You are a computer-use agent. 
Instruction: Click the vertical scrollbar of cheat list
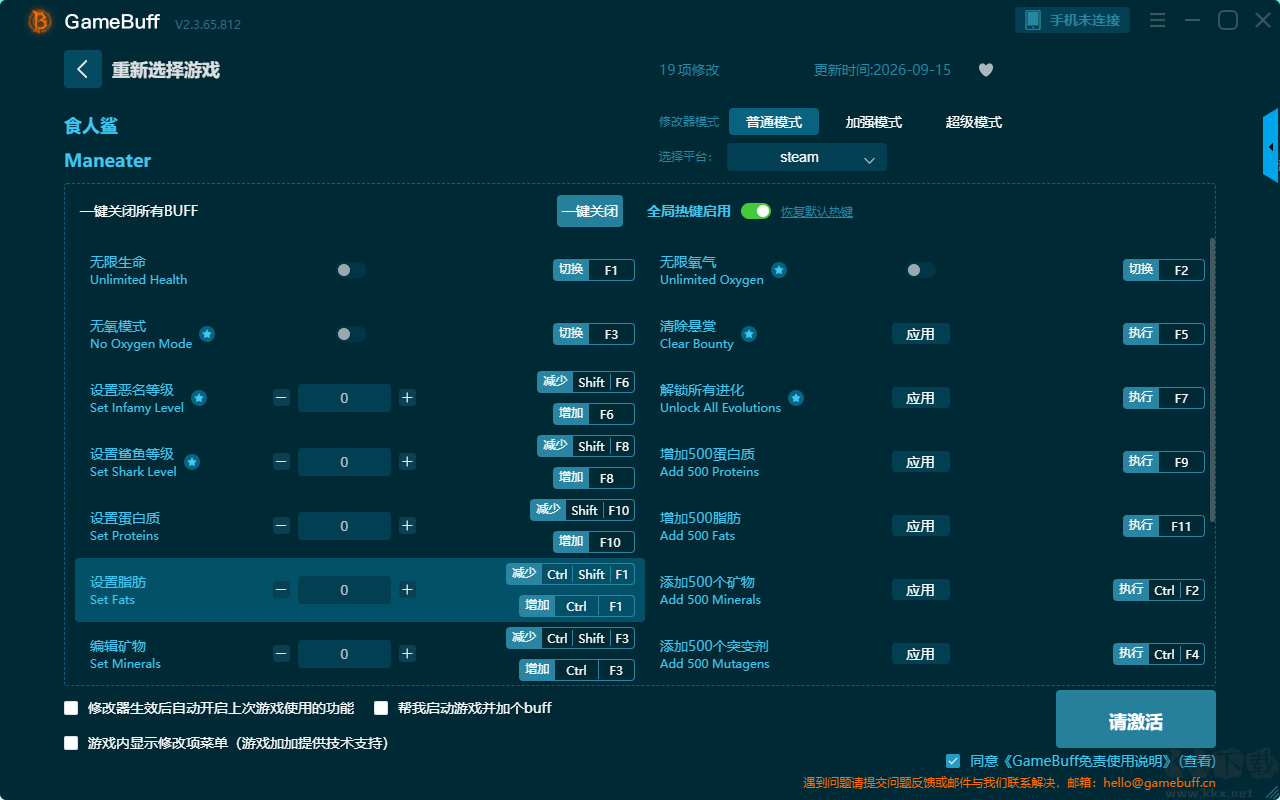[1213, 379]
